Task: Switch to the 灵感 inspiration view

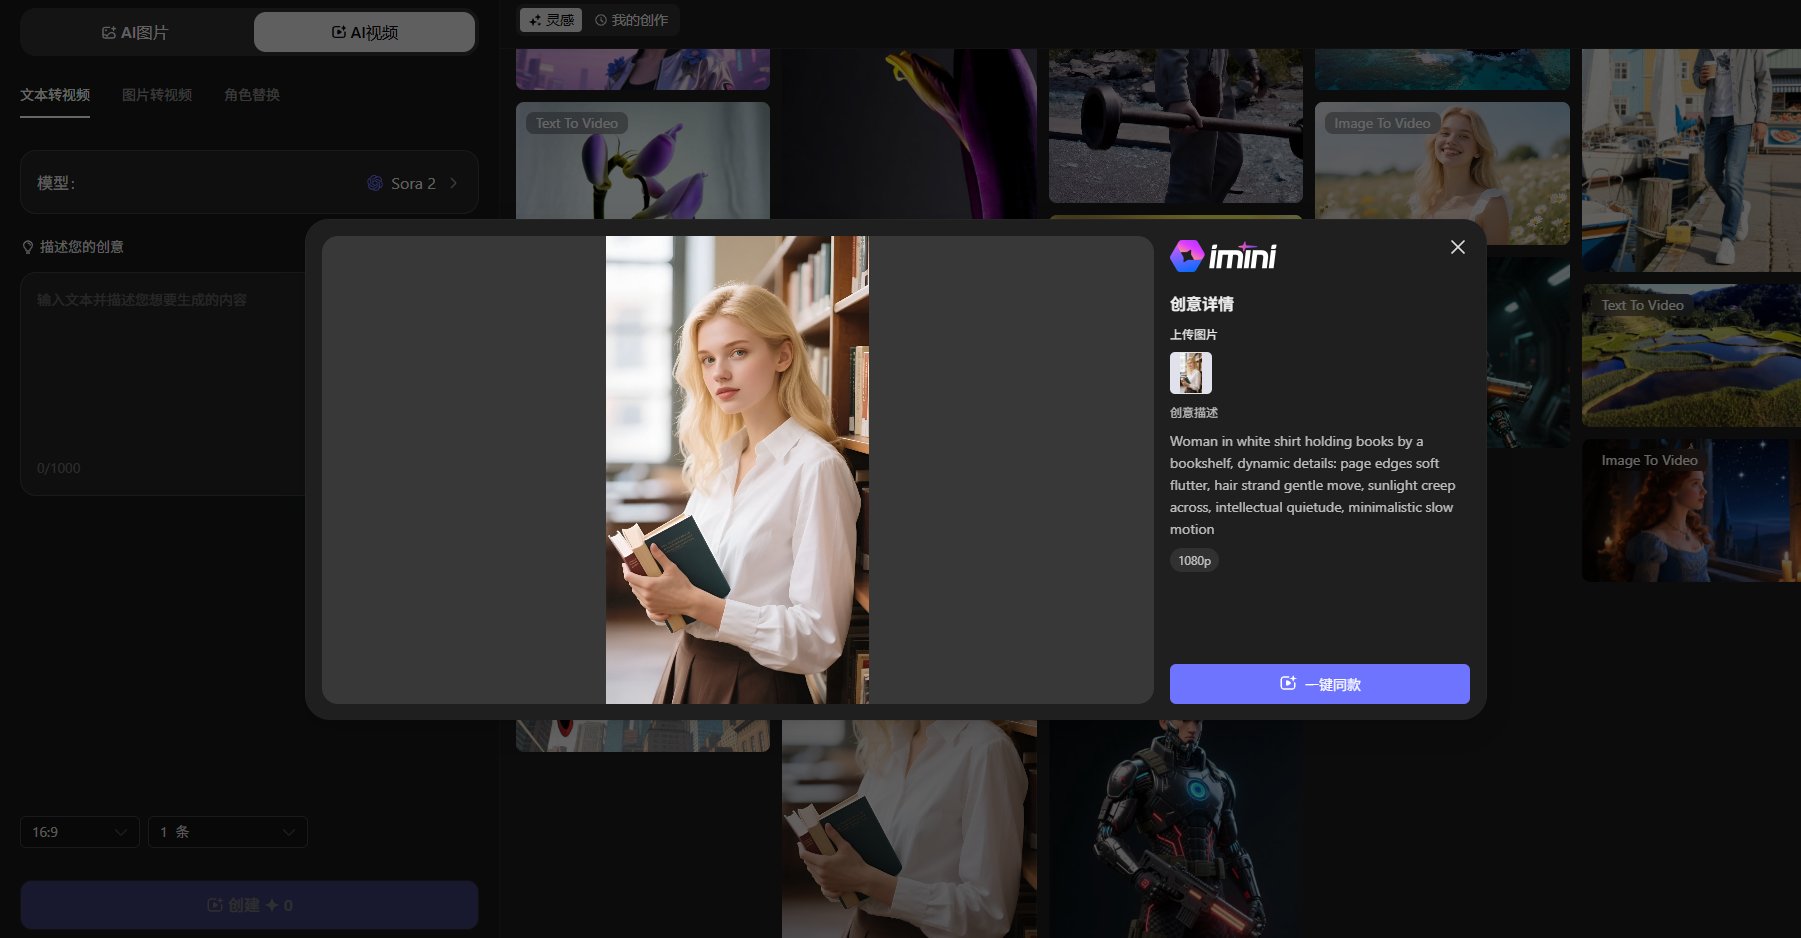Action: click(551, 20)
